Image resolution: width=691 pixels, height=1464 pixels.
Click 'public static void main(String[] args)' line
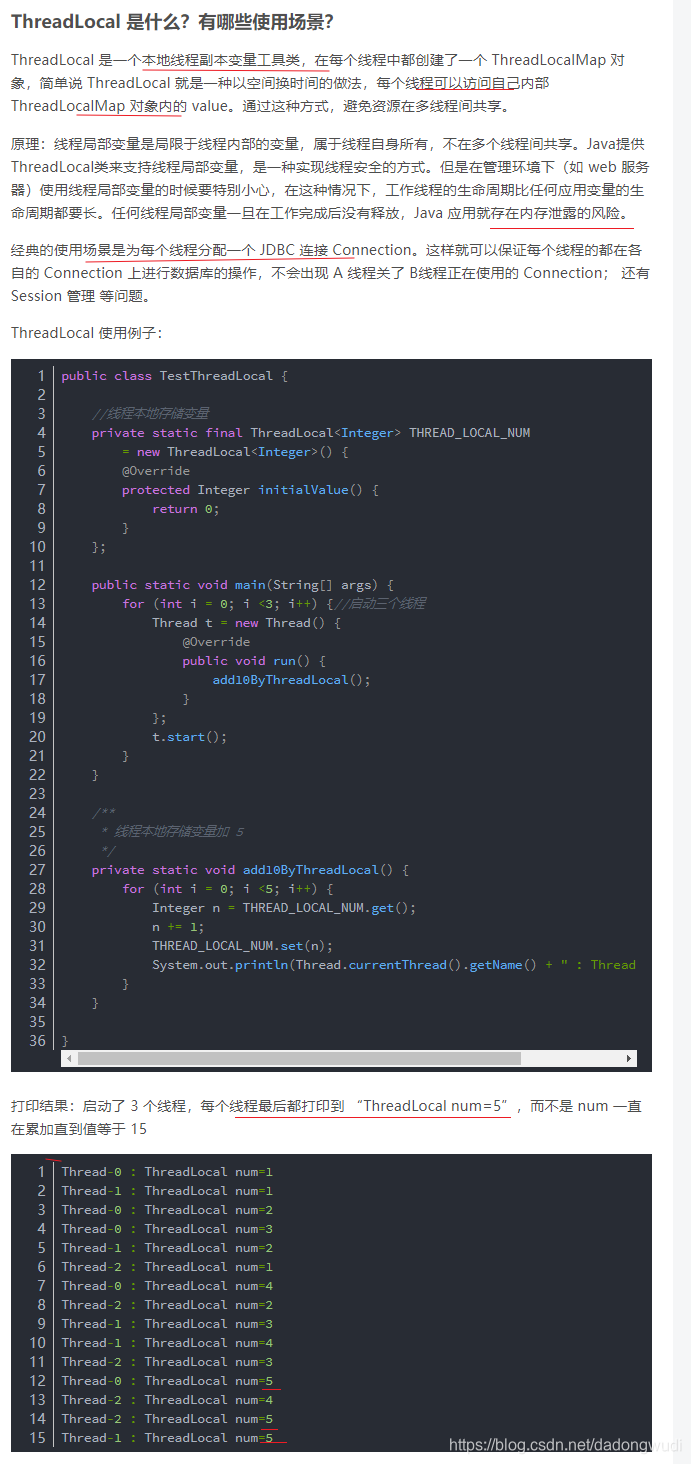243,585
